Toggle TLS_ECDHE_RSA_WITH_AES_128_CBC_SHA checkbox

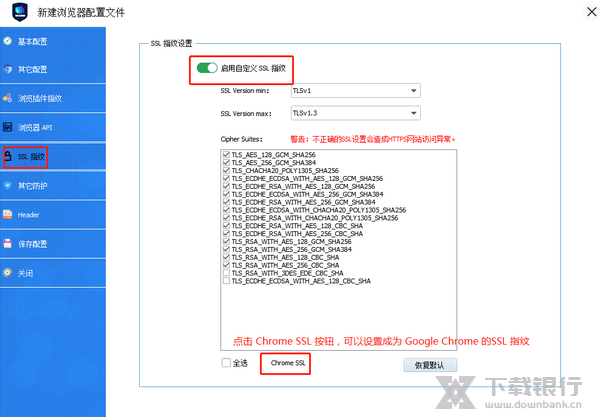226,226
